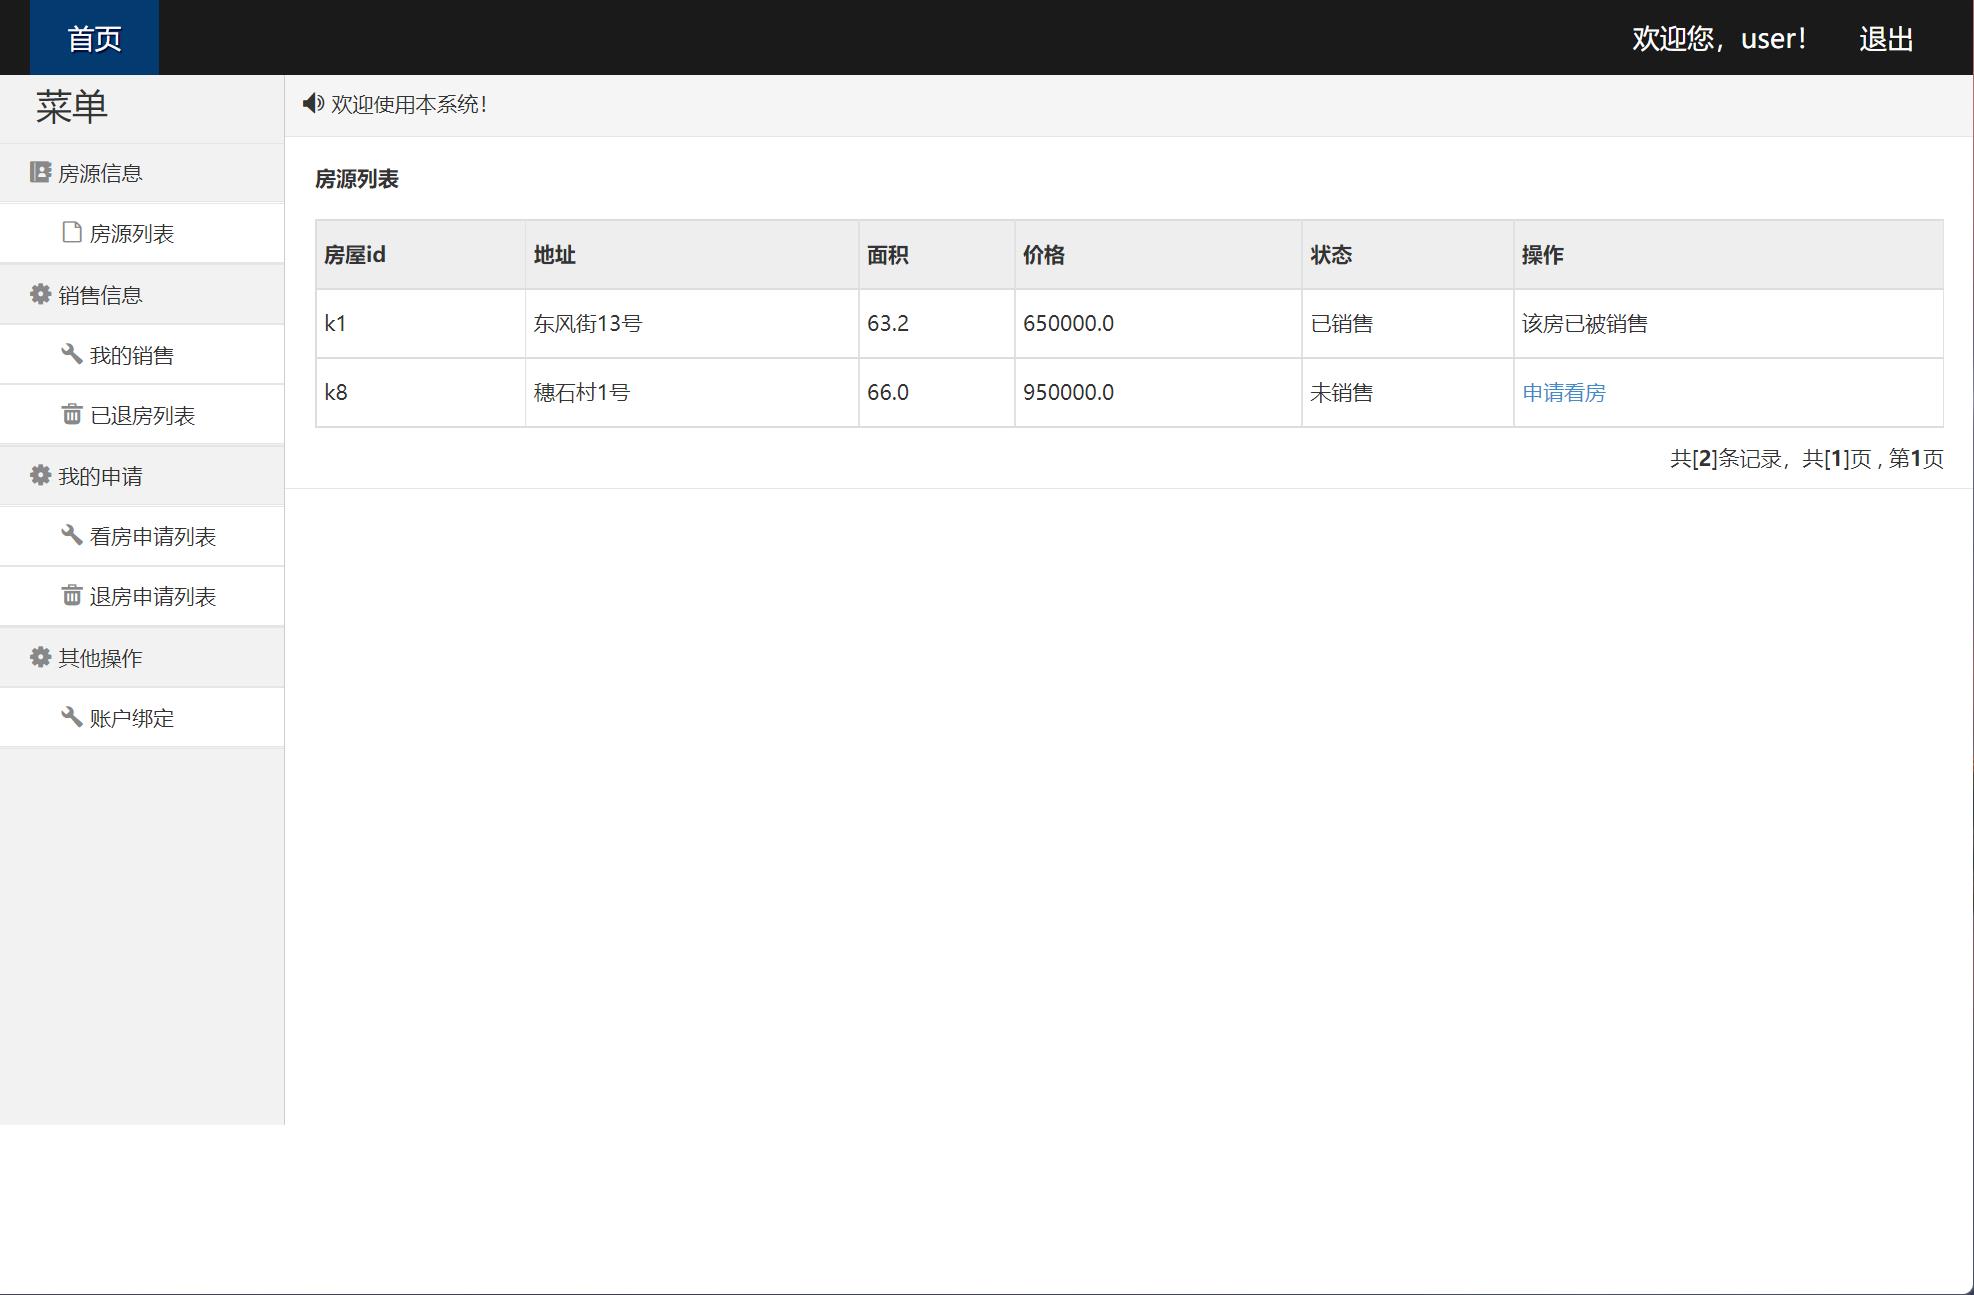Toggle the 其他操作 menu group

(x=100, y=658)
